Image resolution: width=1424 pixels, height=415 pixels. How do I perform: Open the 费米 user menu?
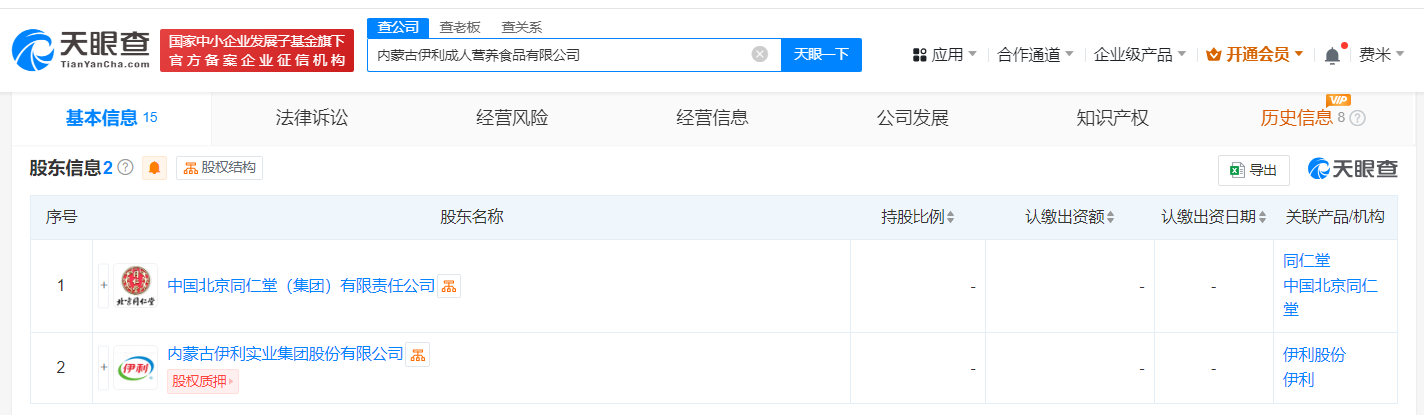1381,55
